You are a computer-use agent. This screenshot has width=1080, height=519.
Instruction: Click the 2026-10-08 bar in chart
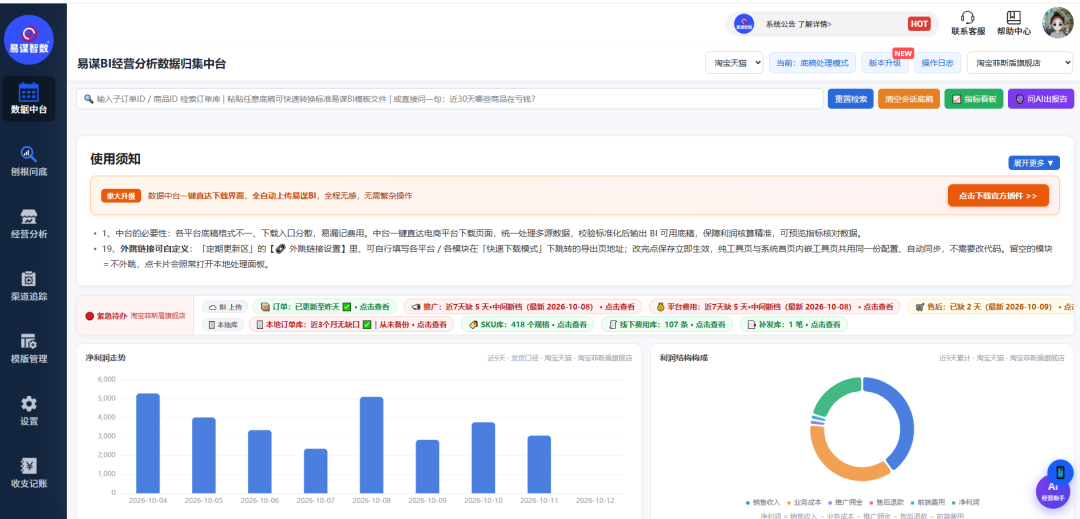click(371, 445)
